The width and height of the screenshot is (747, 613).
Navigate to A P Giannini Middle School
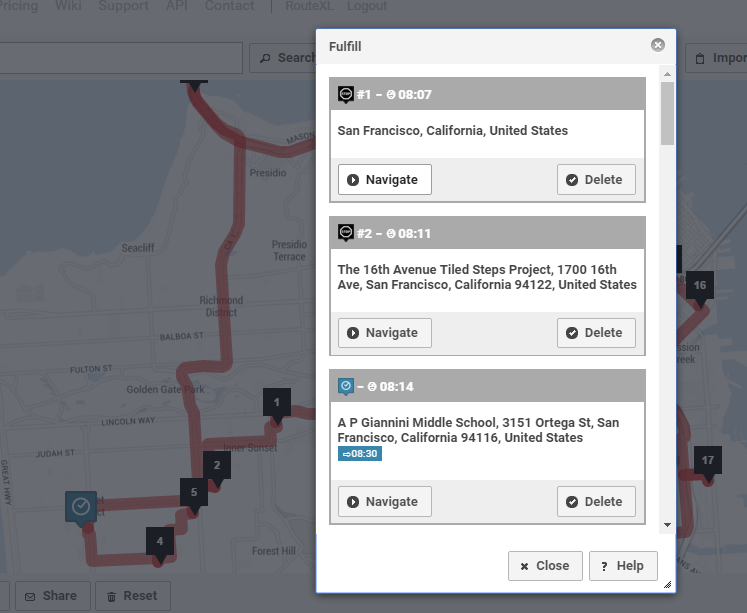click(385, 502)
